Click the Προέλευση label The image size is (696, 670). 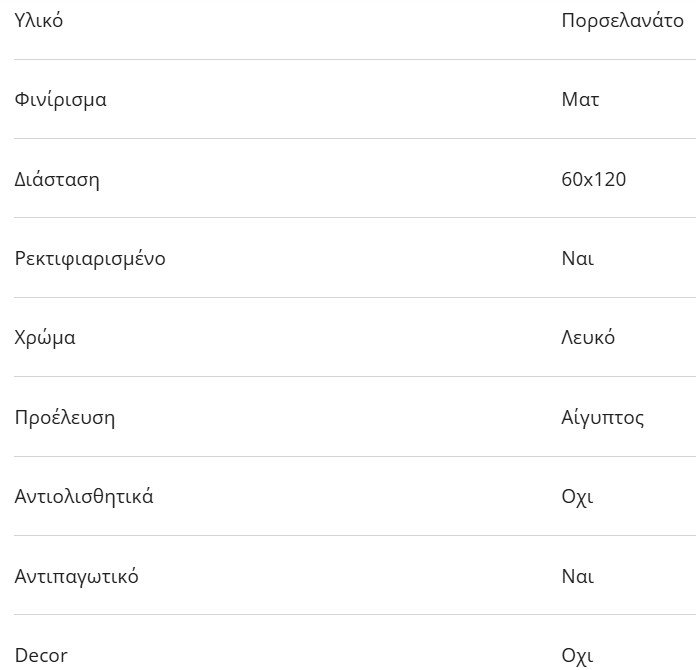[x=65, y=417]
